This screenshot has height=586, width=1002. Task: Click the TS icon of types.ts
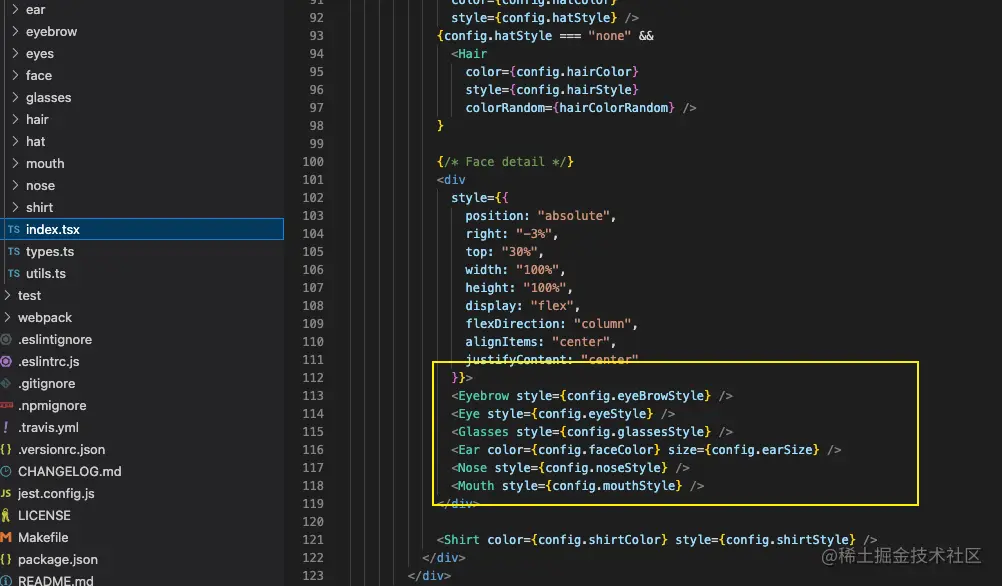point(14,251)
